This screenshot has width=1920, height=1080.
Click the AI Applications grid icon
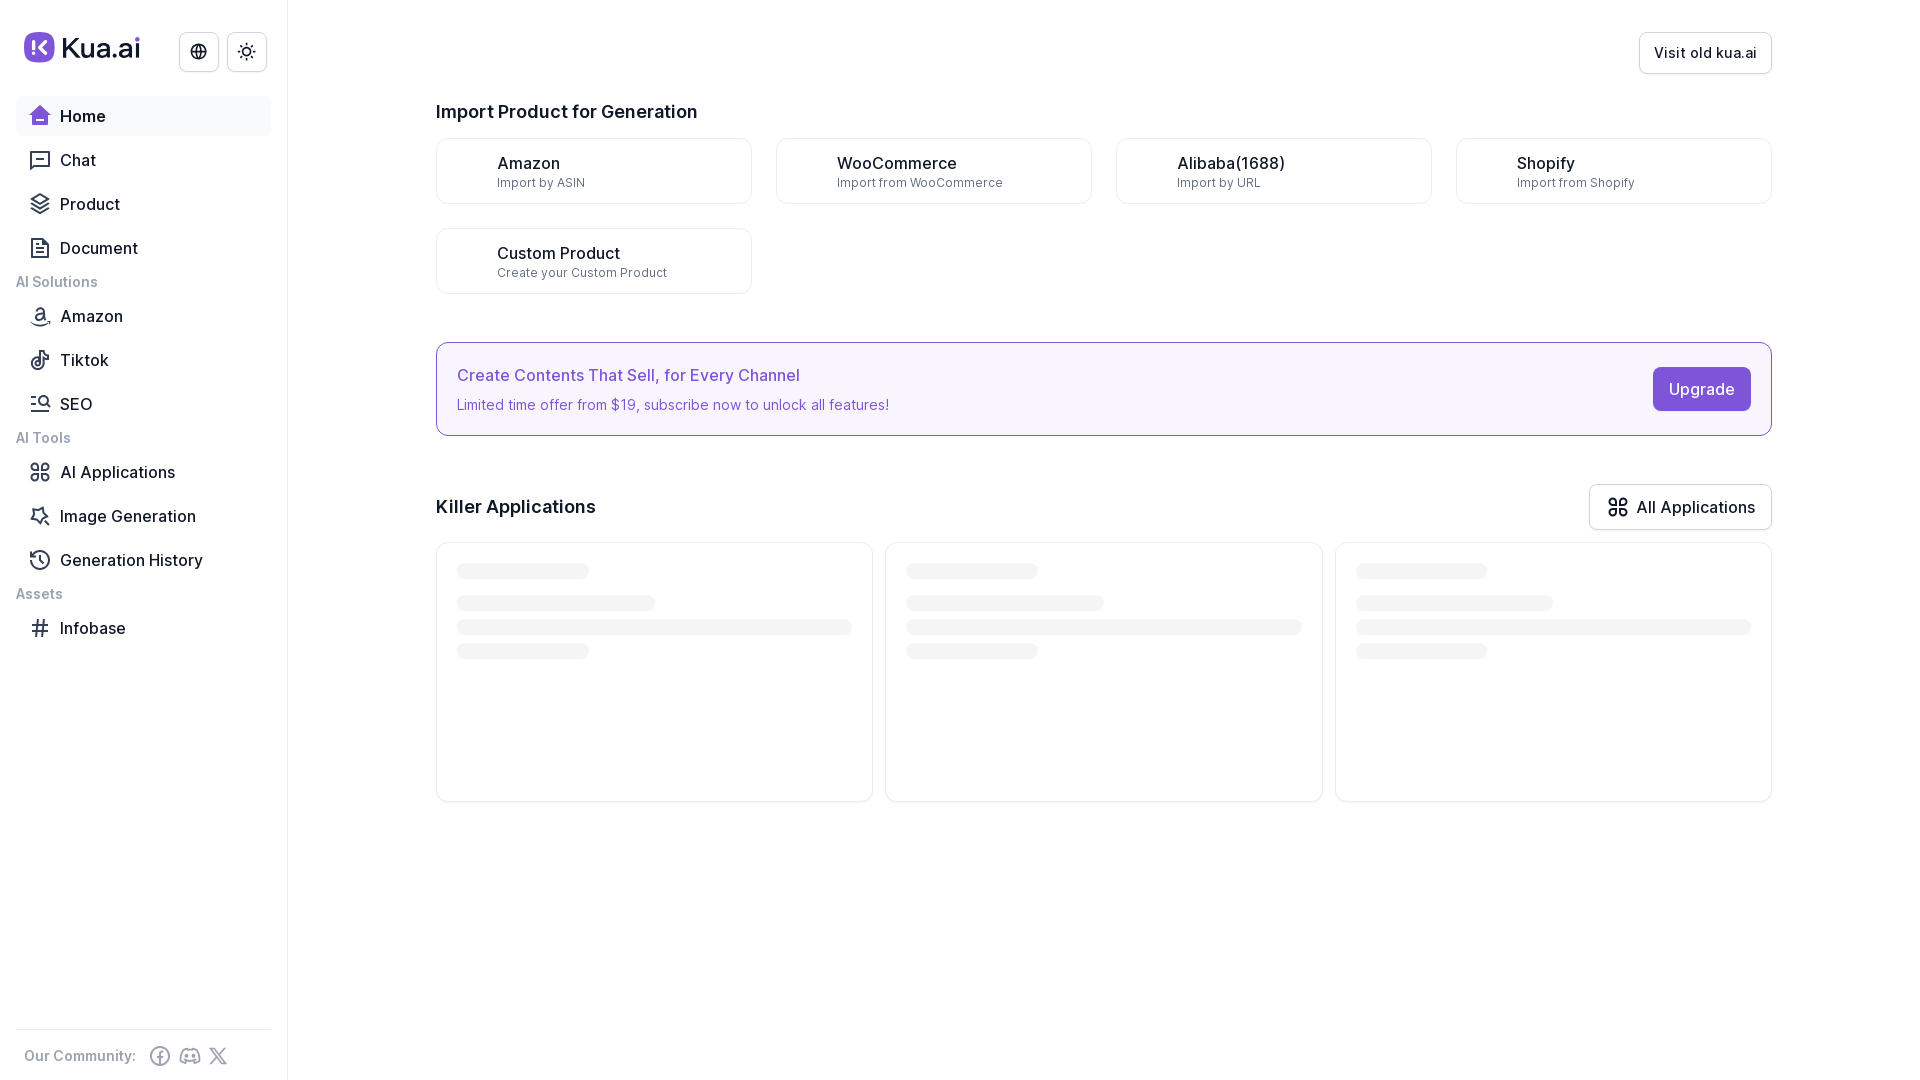[x=40, y=472]
